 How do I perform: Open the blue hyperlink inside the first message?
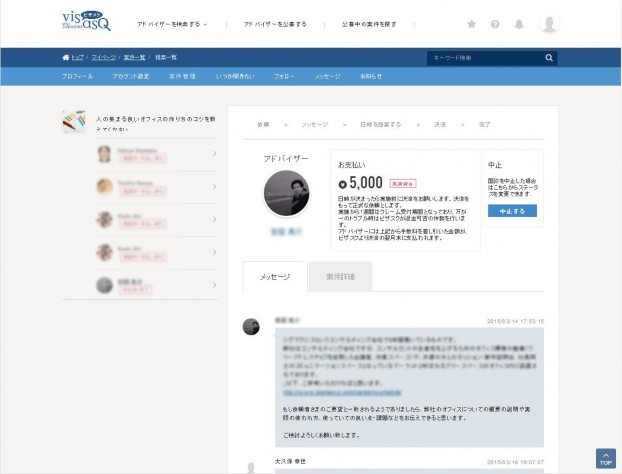coord(342,393)
